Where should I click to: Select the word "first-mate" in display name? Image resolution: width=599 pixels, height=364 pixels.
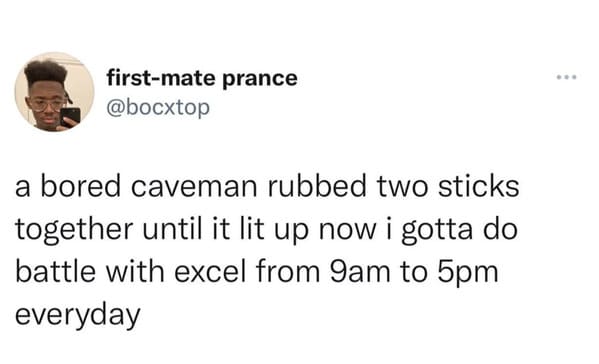[161, 78]
